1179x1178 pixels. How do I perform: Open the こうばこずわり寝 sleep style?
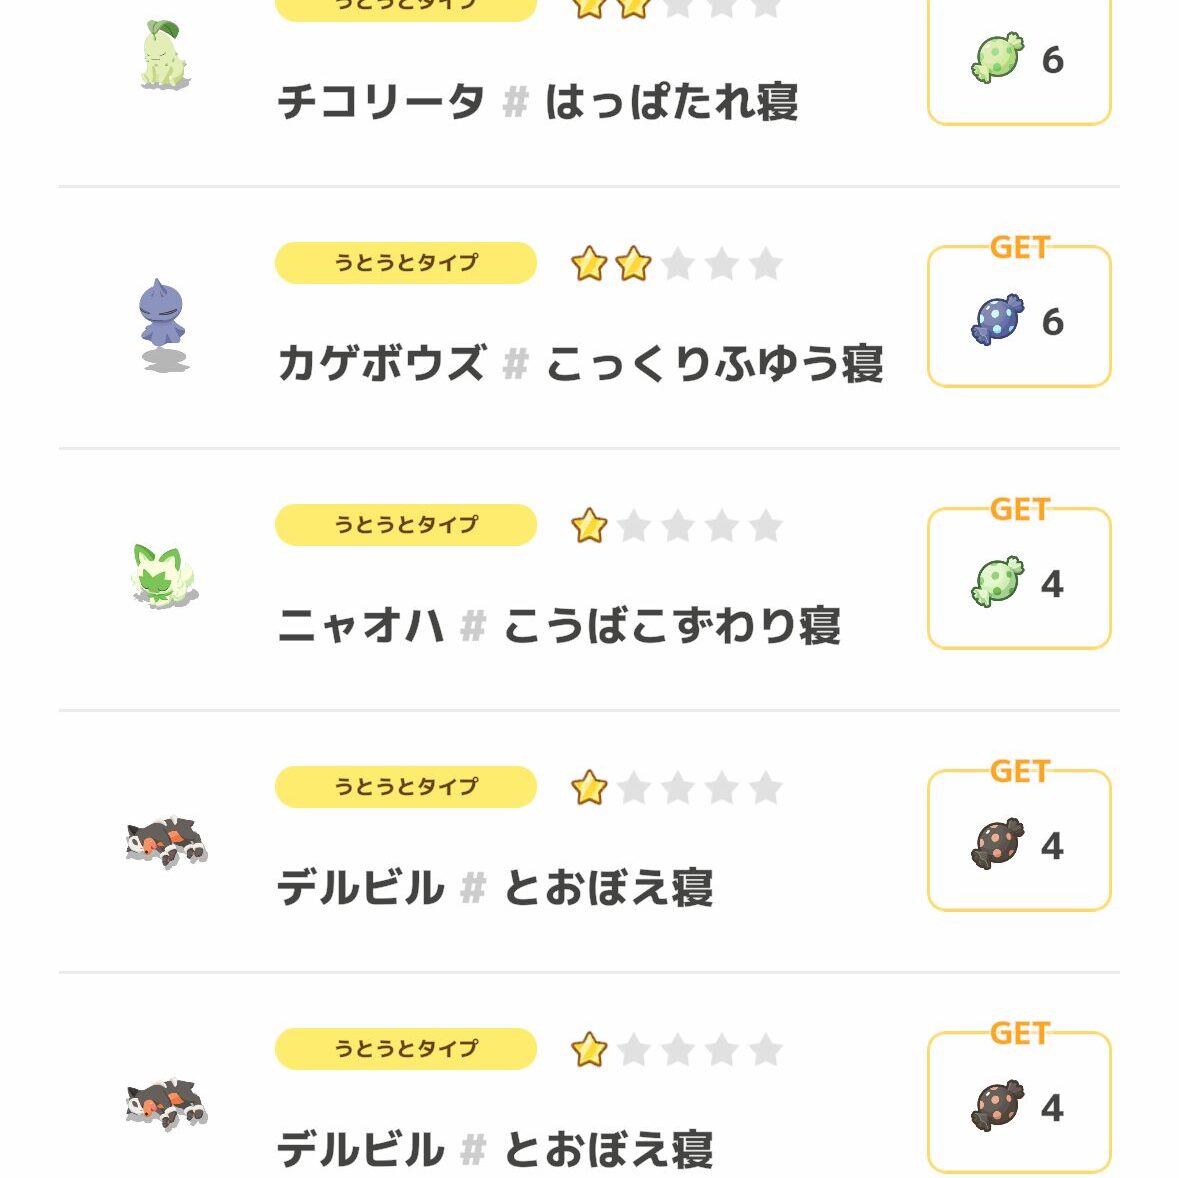[x=671, y=627]
